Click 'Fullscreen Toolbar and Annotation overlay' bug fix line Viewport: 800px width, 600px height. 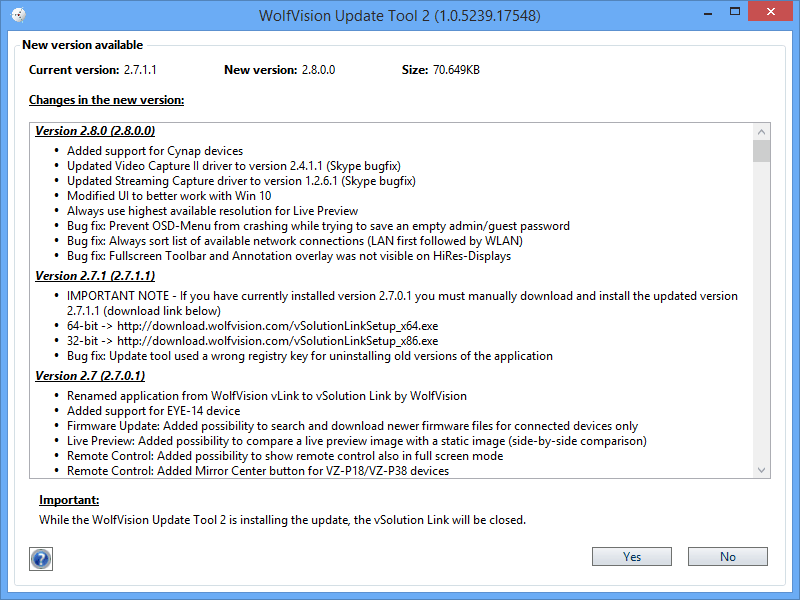pyautogui.click(x=289, y=256)
